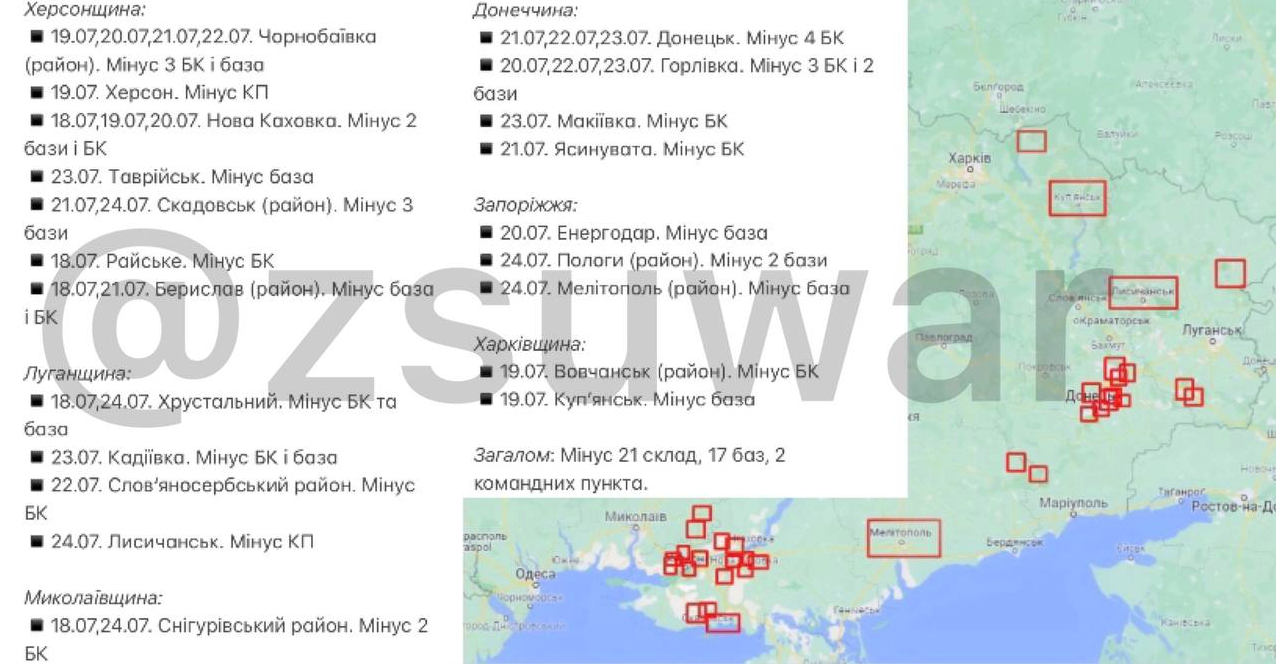The image size is (1276, 664).
Task: Click the '24.07. Лисичанськ. Мінус КП' entry
Action: 171,541
